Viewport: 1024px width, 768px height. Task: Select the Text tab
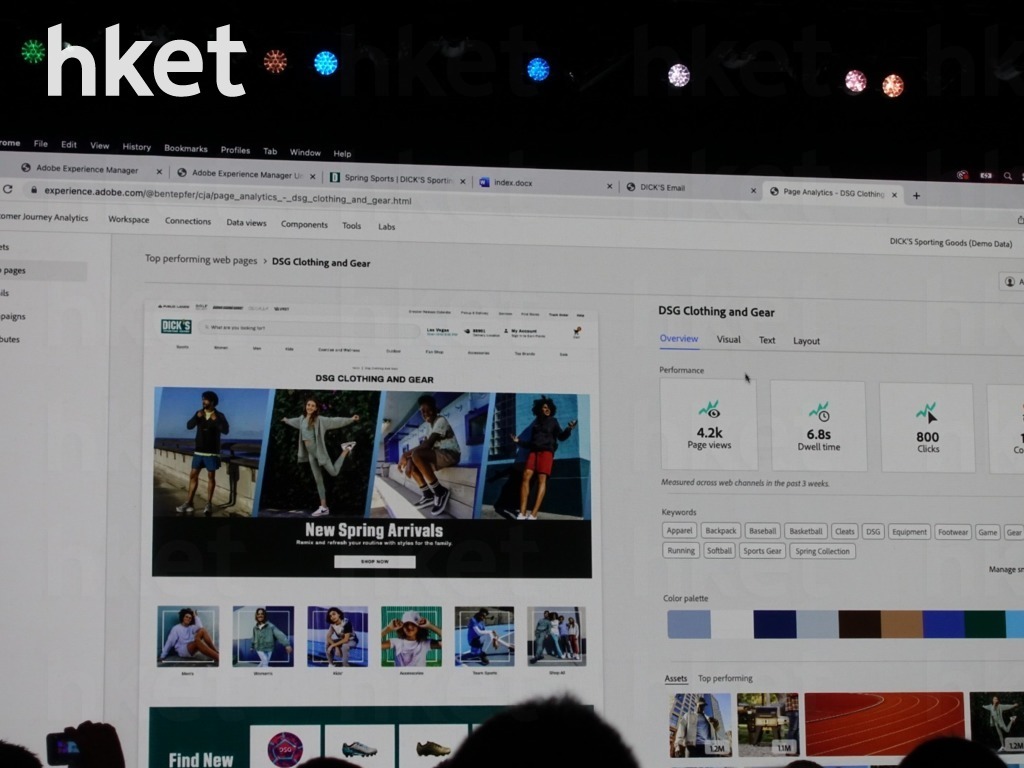coord(767,340)
